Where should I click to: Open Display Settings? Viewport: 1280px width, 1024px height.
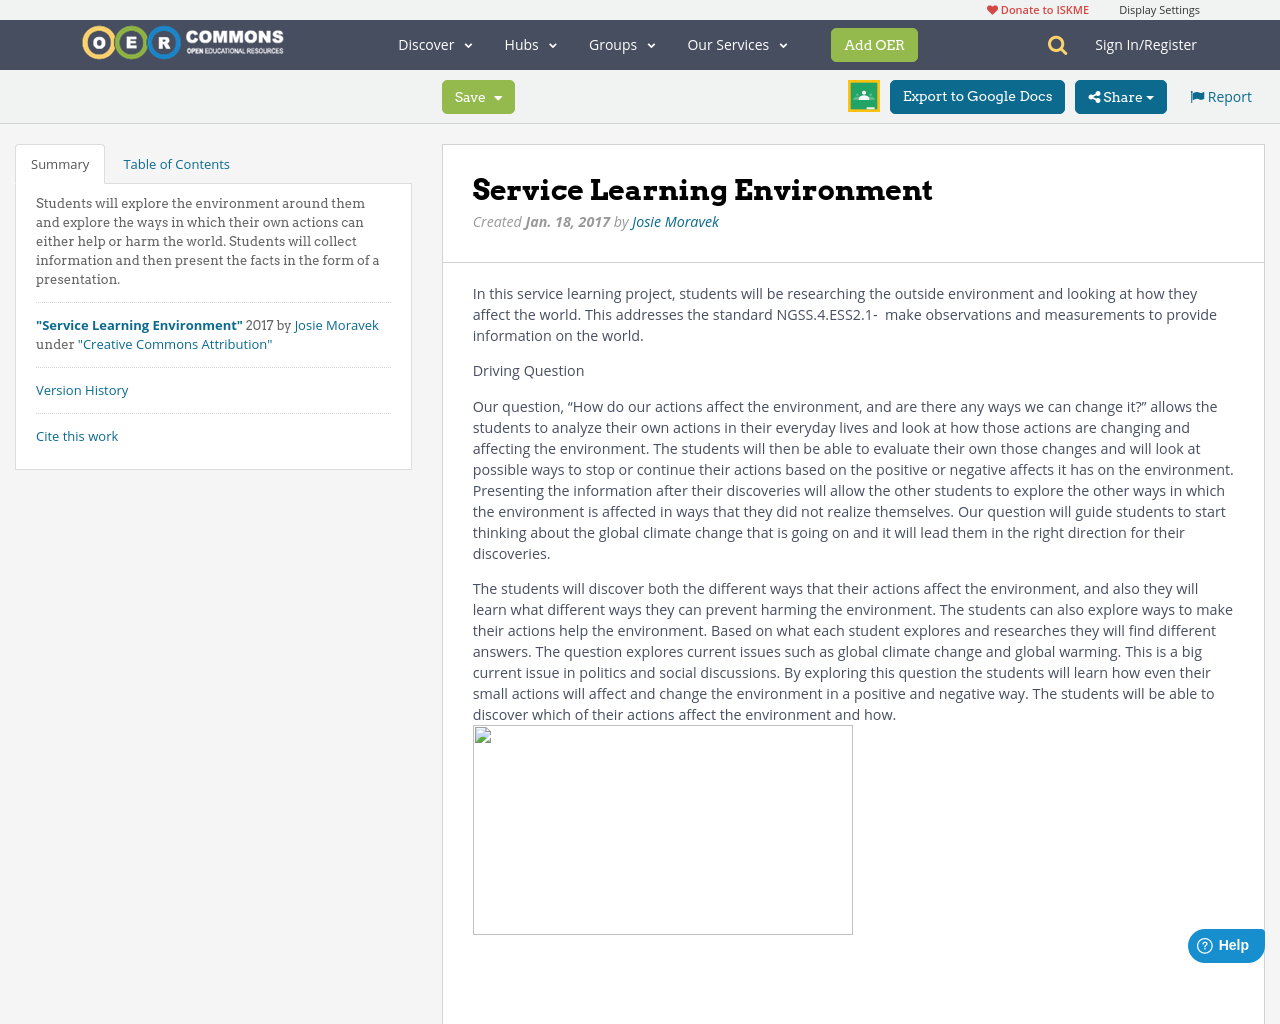(x=1159, y=10)
